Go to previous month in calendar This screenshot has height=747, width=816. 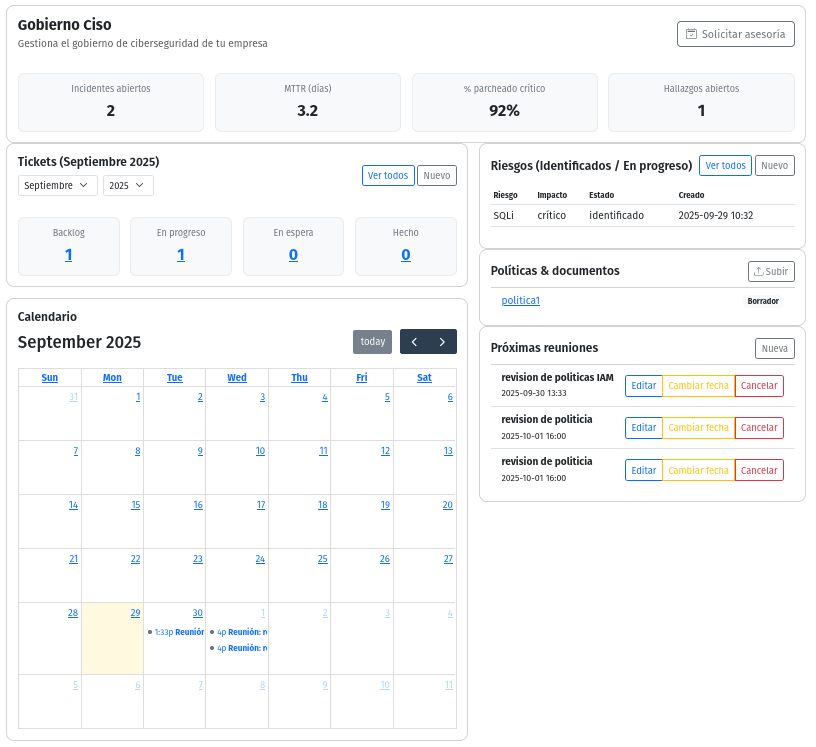pos(414,342)
